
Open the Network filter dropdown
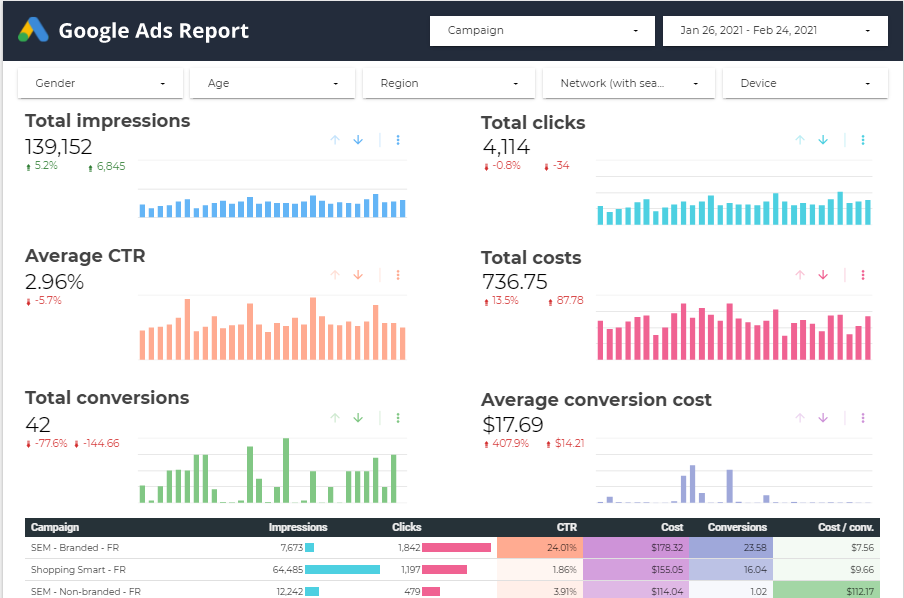628,83
